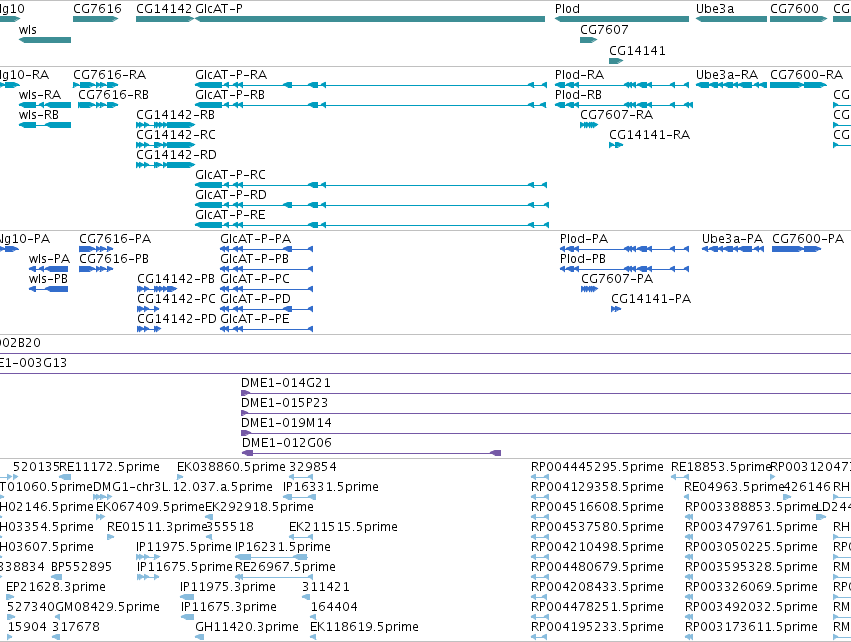Click EST EP21628.3prime

(x=10, y=597)
